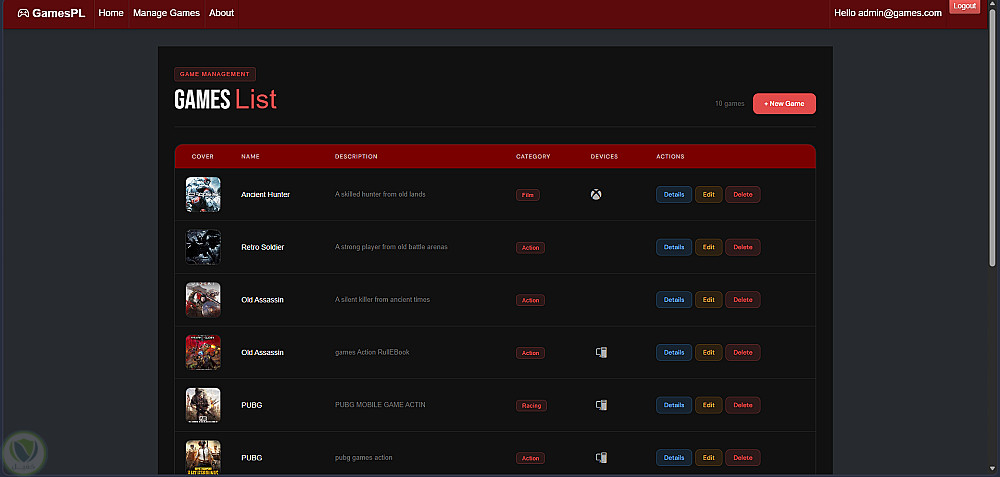Select the 'Ancient Hunter' game name

click(265, 194)
